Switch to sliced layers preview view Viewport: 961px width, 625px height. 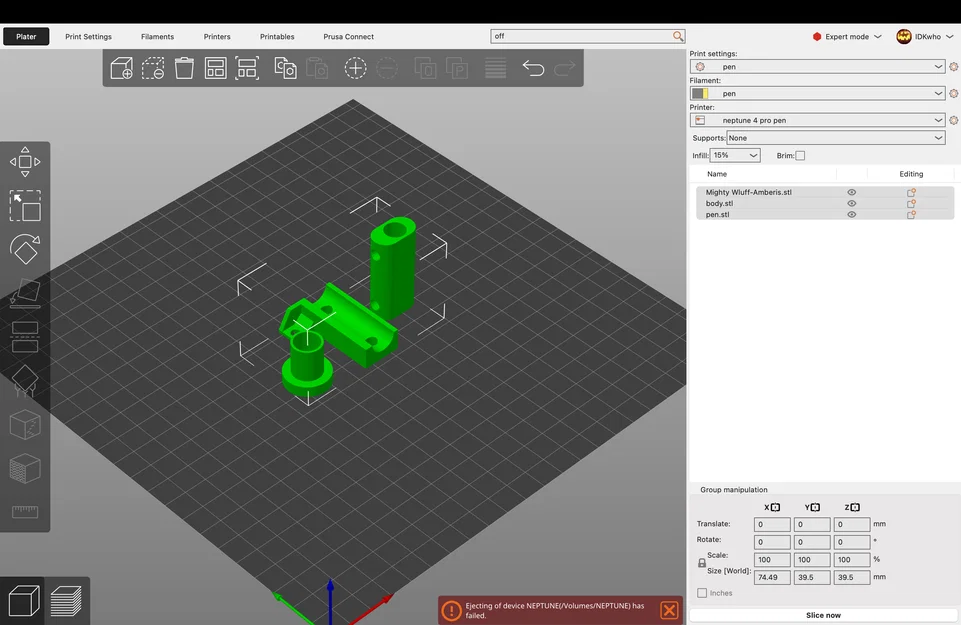(66, 601)
